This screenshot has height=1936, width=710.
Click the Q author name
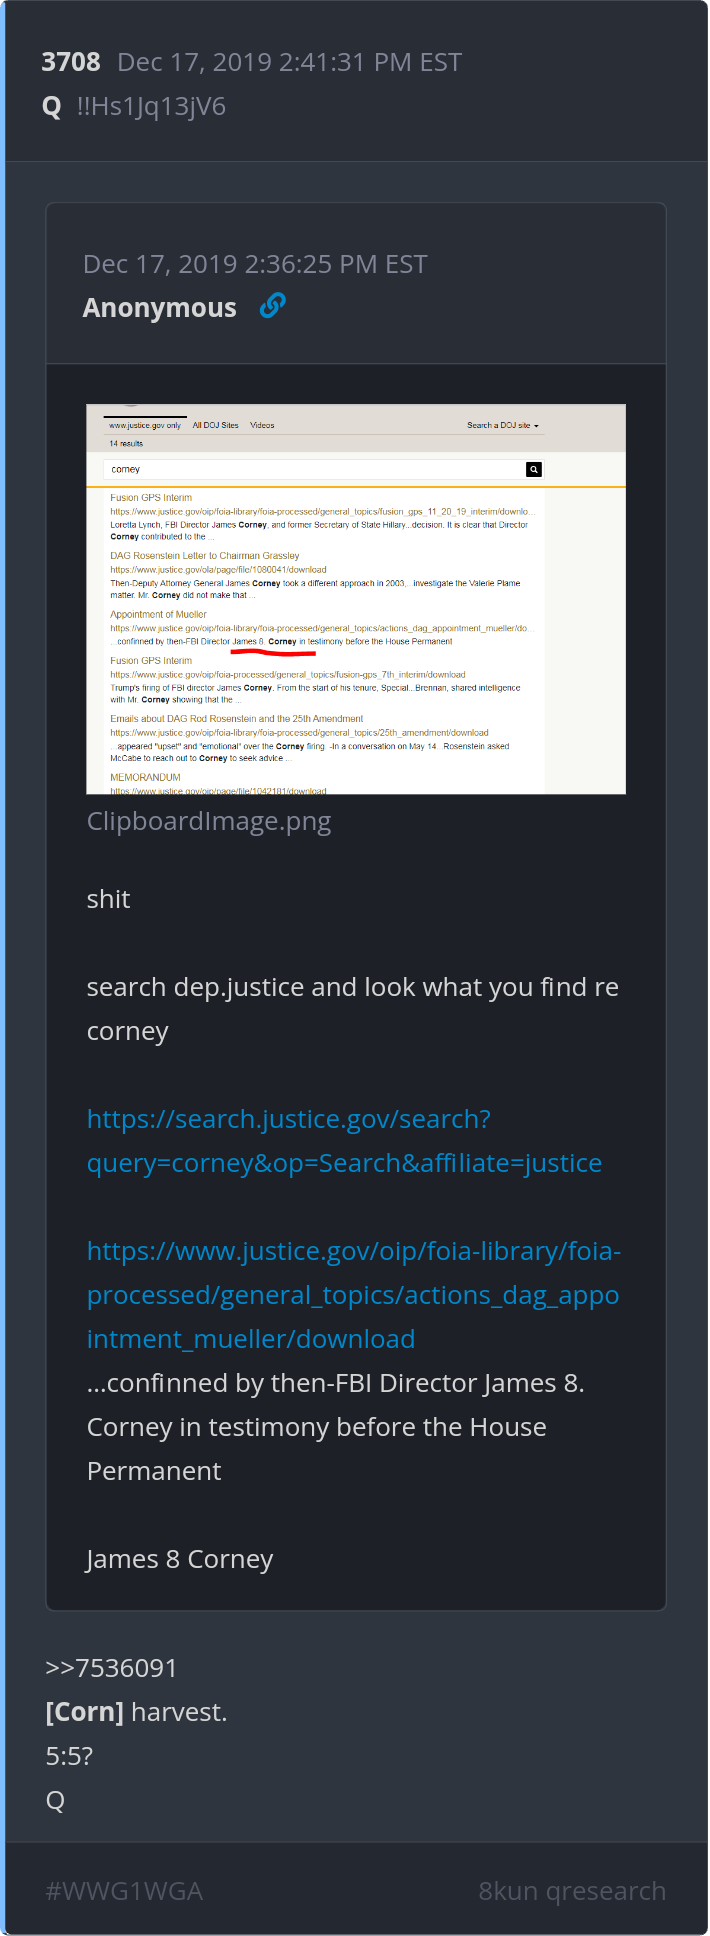coord(52,107)
